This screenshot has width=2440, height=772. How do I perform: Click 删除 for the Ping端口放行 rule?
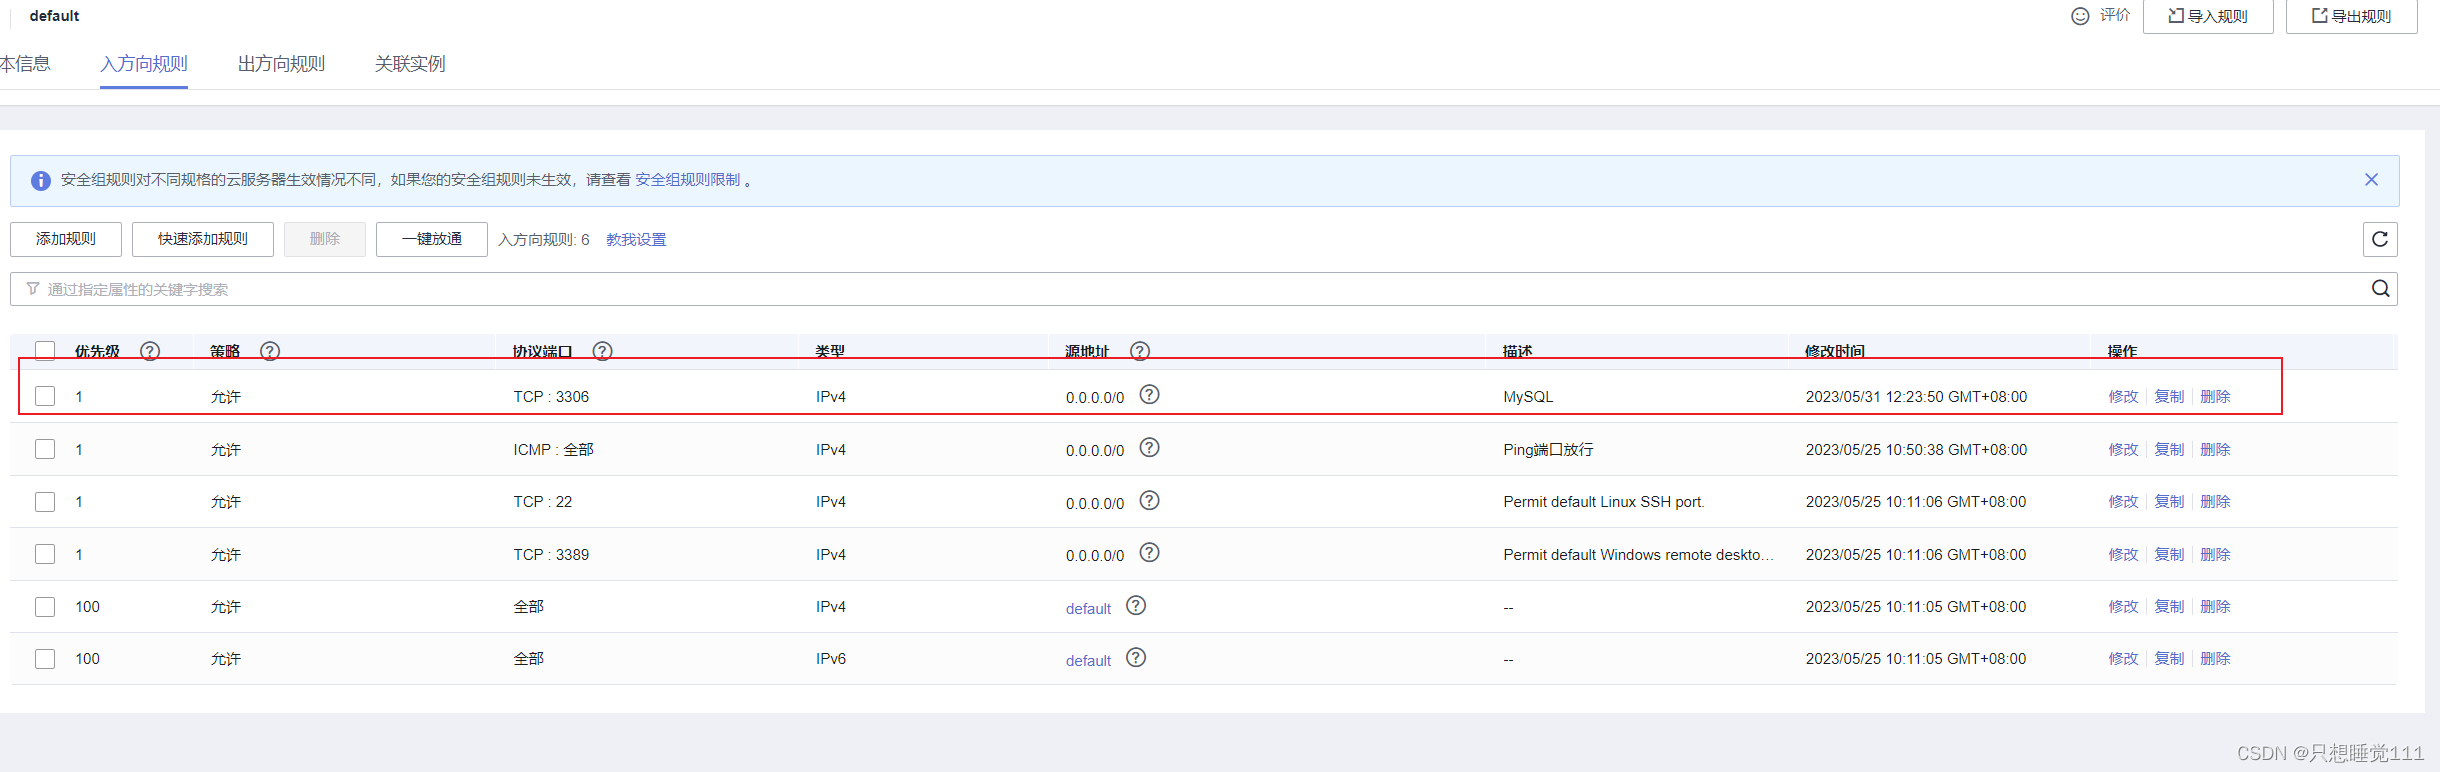[2215, 450]
